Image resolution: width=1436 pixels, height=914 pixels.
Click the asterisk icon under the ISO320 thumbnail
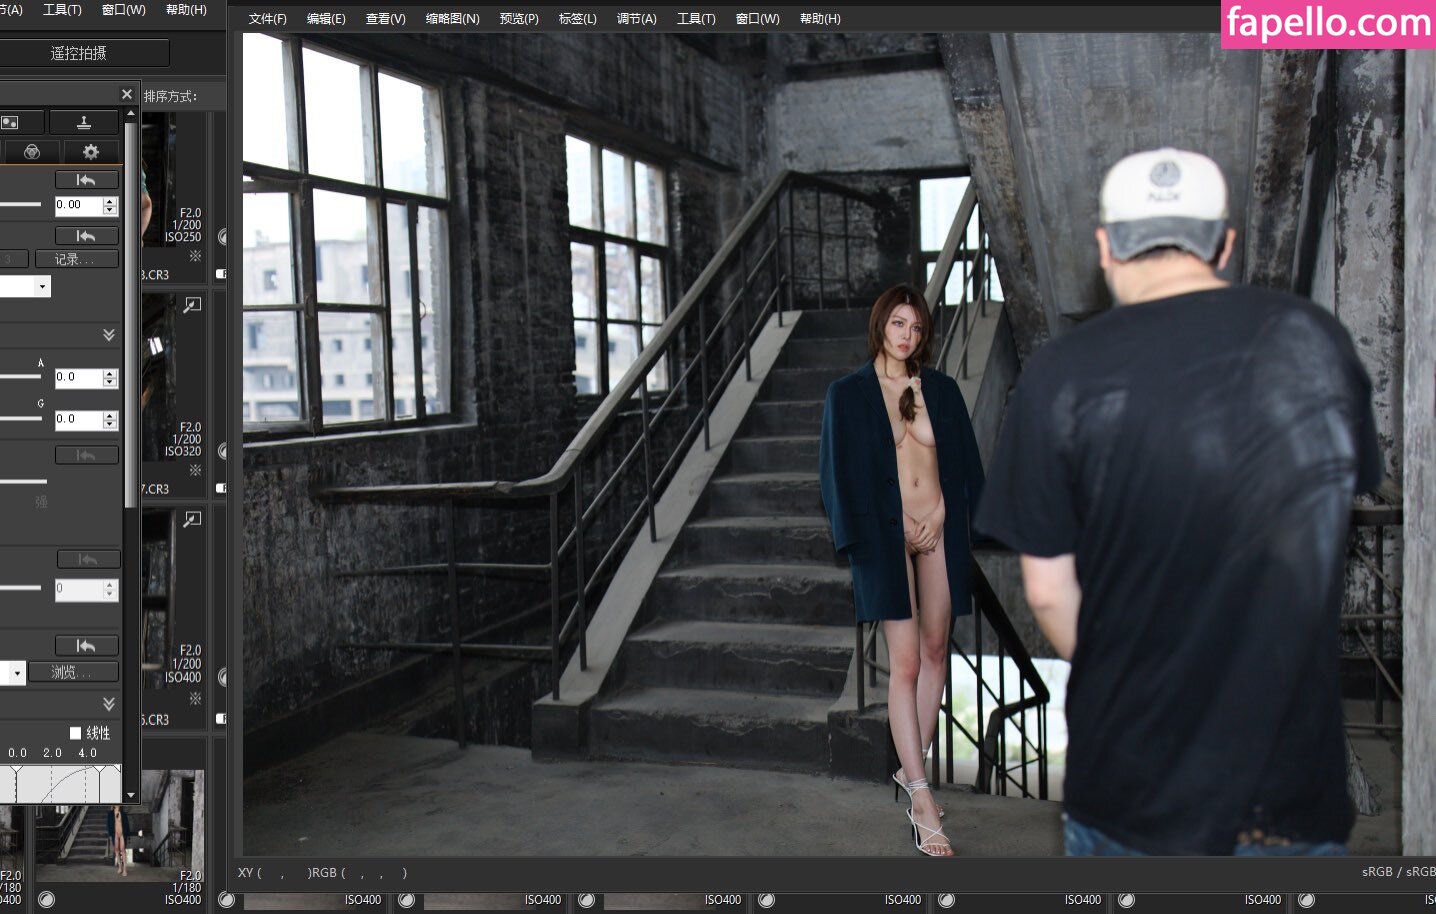click(x=195, y=470)
